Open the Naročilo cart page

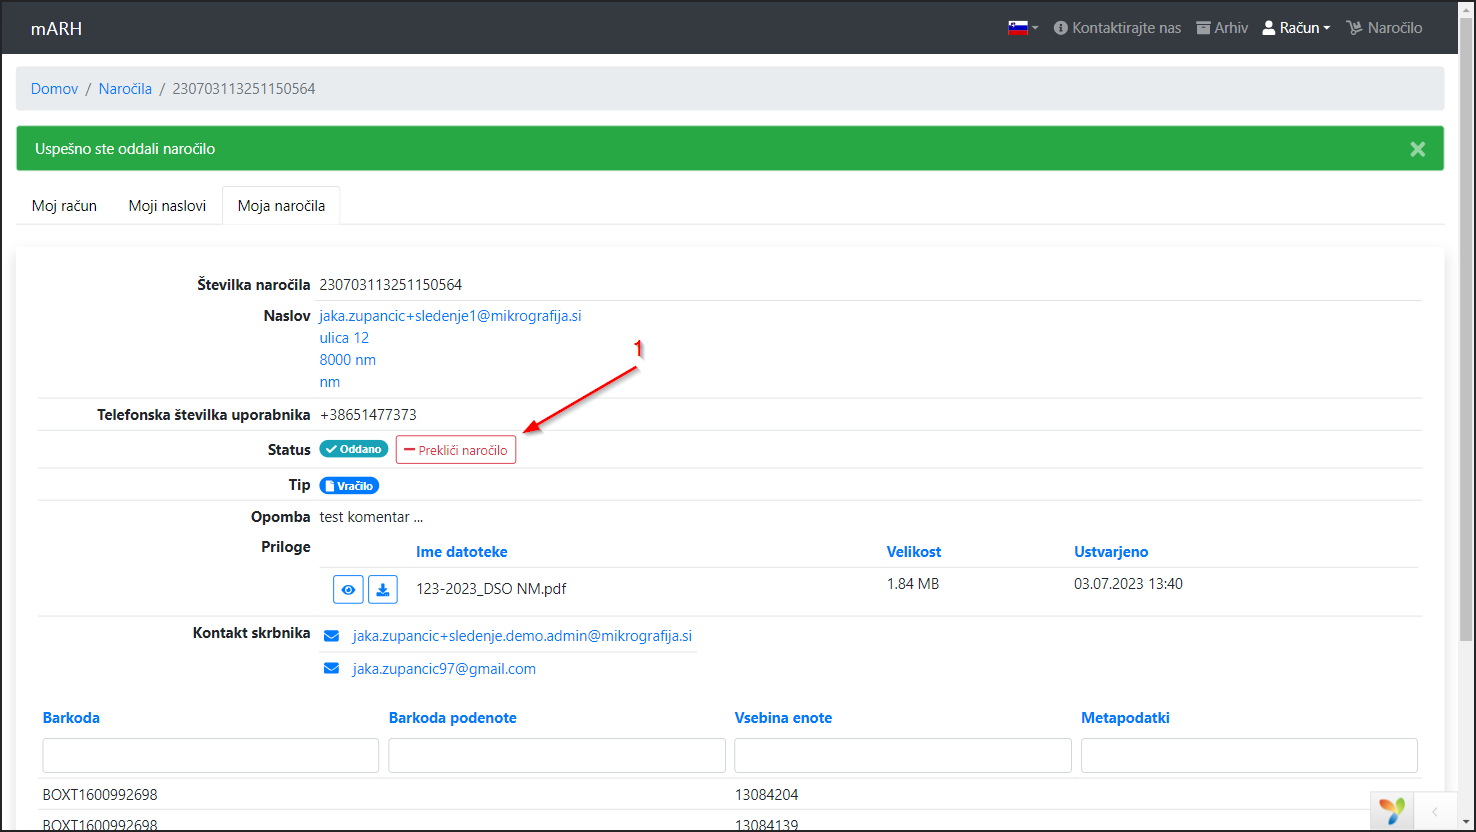pyautogui.click(x=1384, y=28)
